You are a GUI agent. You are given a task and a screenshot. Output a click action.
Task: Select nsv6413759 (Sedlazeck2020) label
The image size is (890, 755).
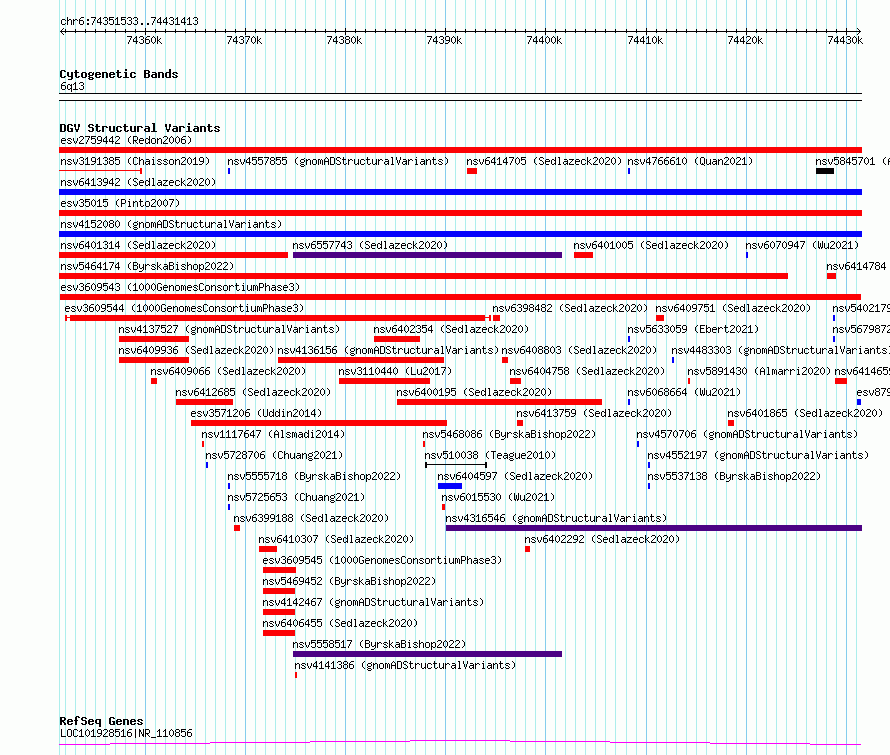point(594,413)
